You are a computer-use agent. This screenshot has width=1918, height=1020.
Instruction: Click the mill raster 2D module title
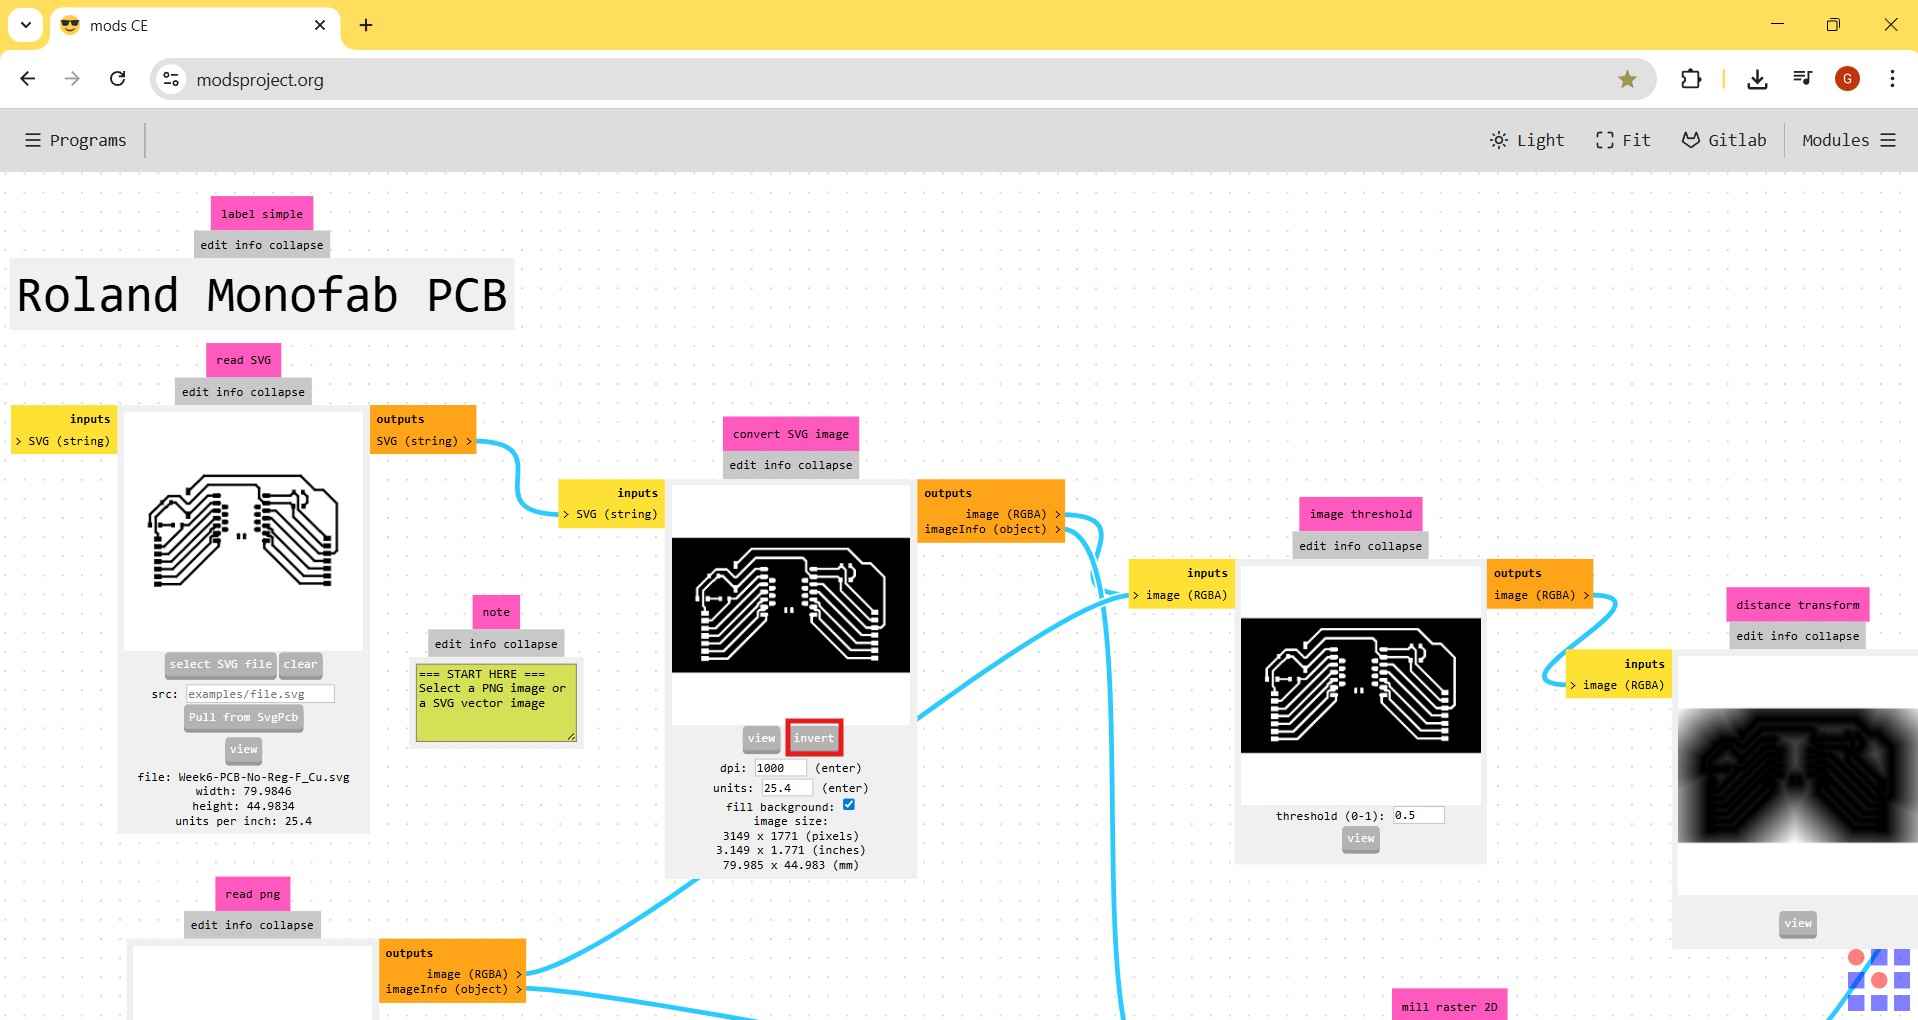(1449, 1006)
